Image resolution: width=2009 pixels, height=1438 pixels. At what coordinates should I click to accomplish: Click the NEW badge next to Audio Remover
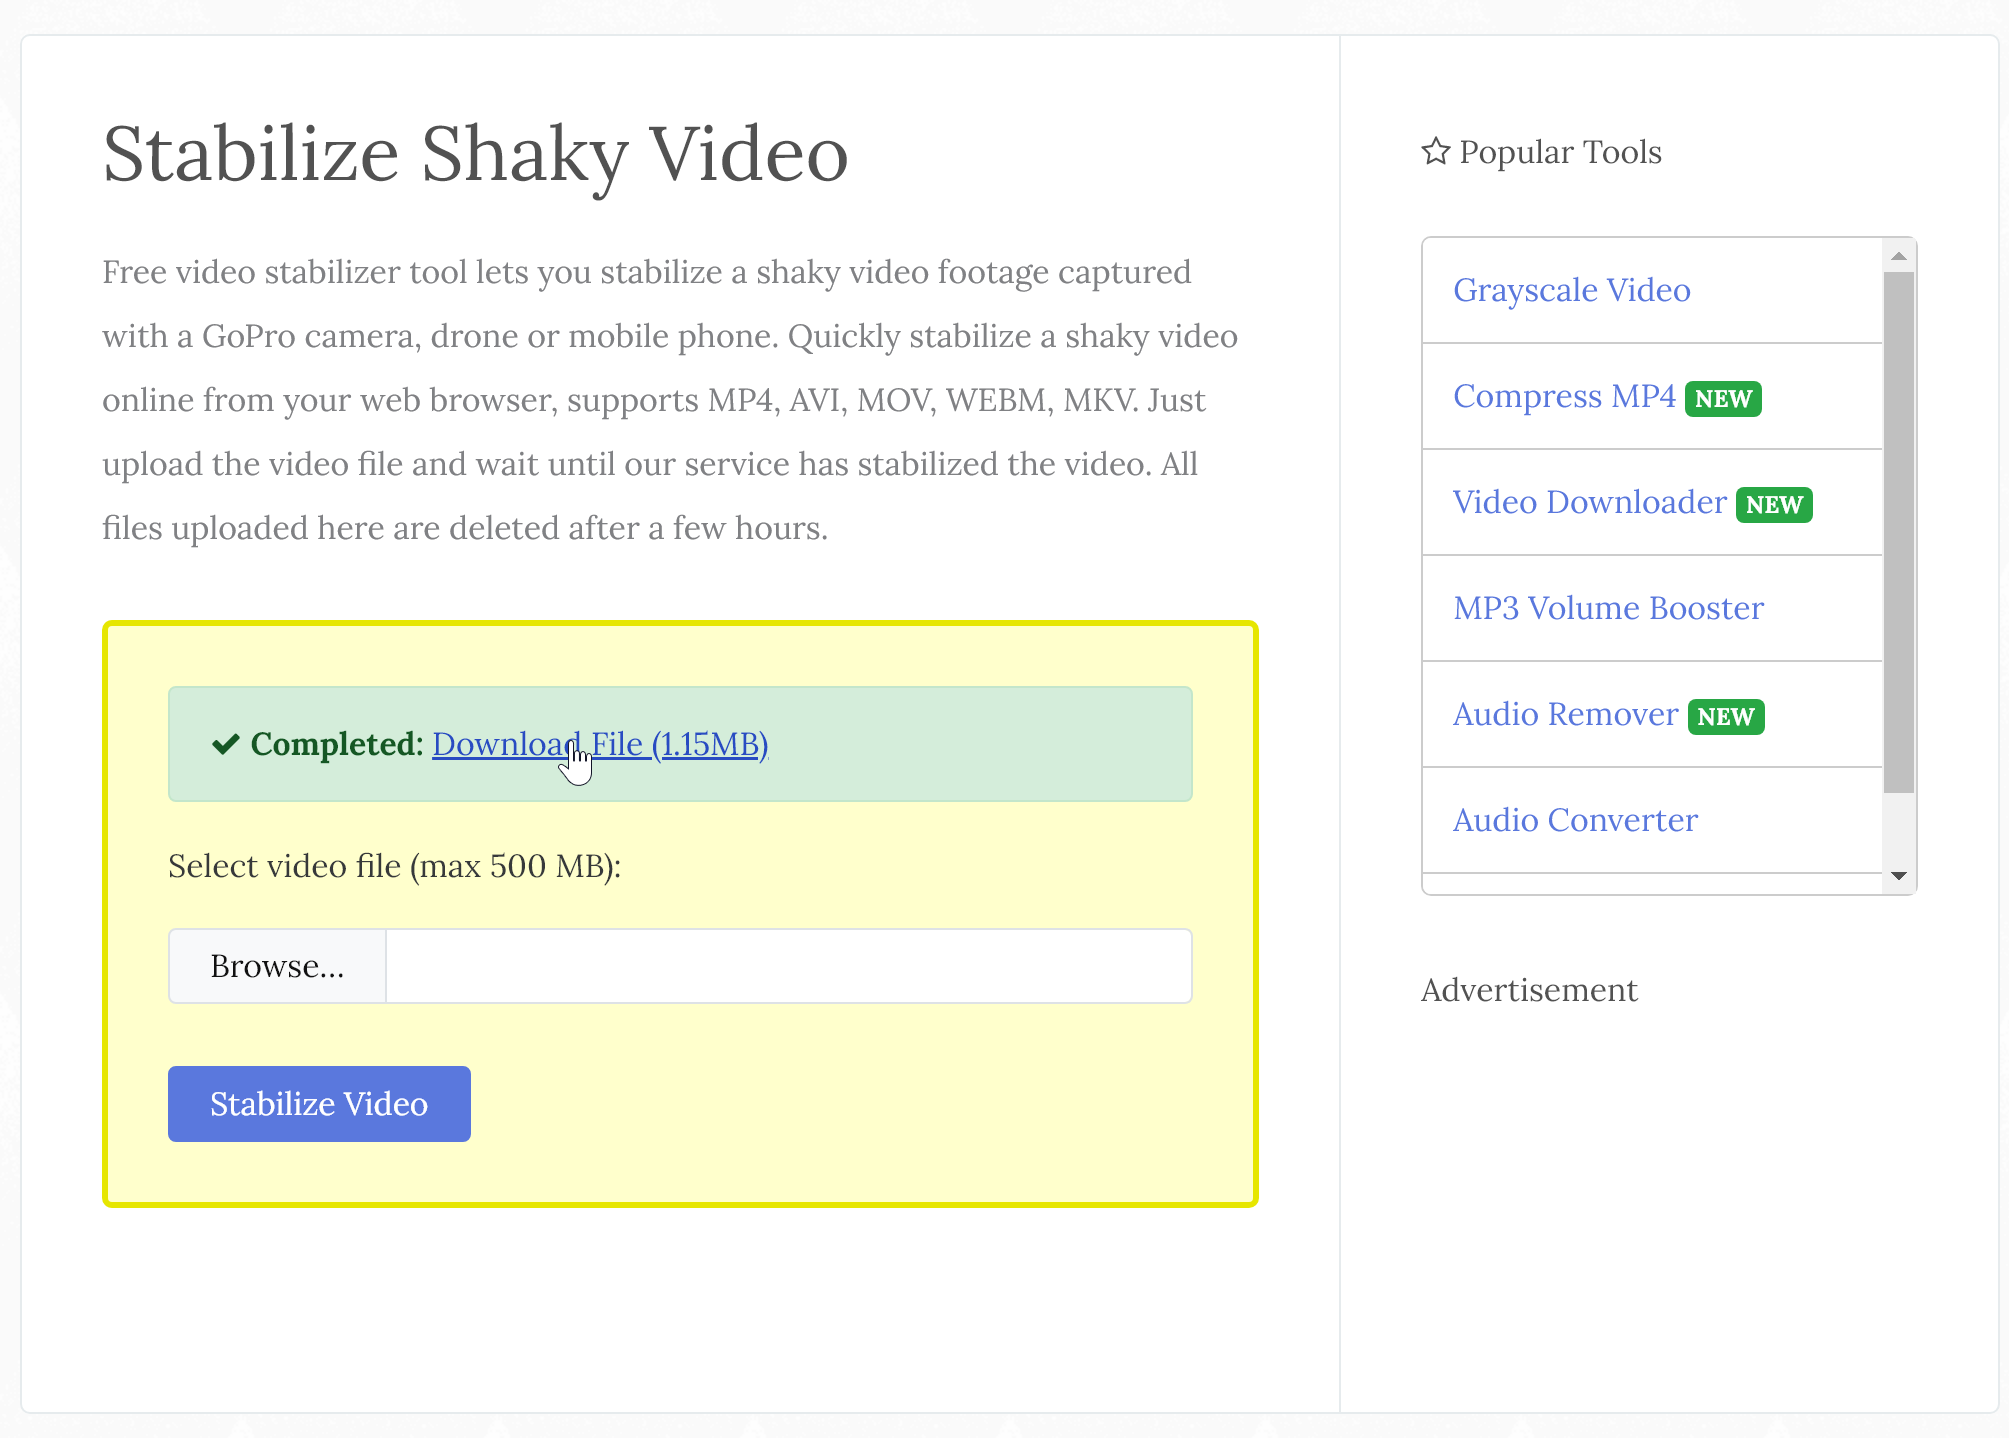(1725, 717)
